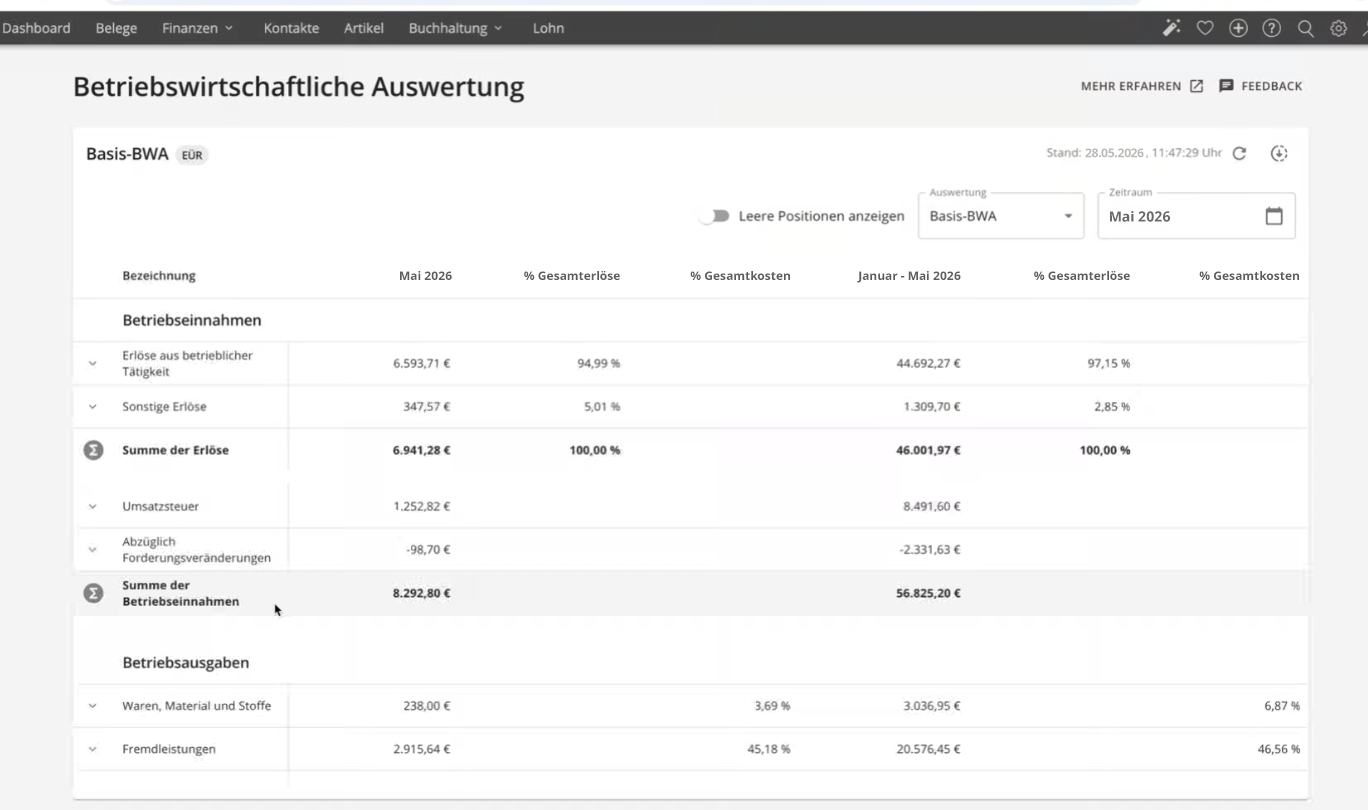Click the search magnifier icon
Viewport: 1368px width, 810px height.
1305,28
